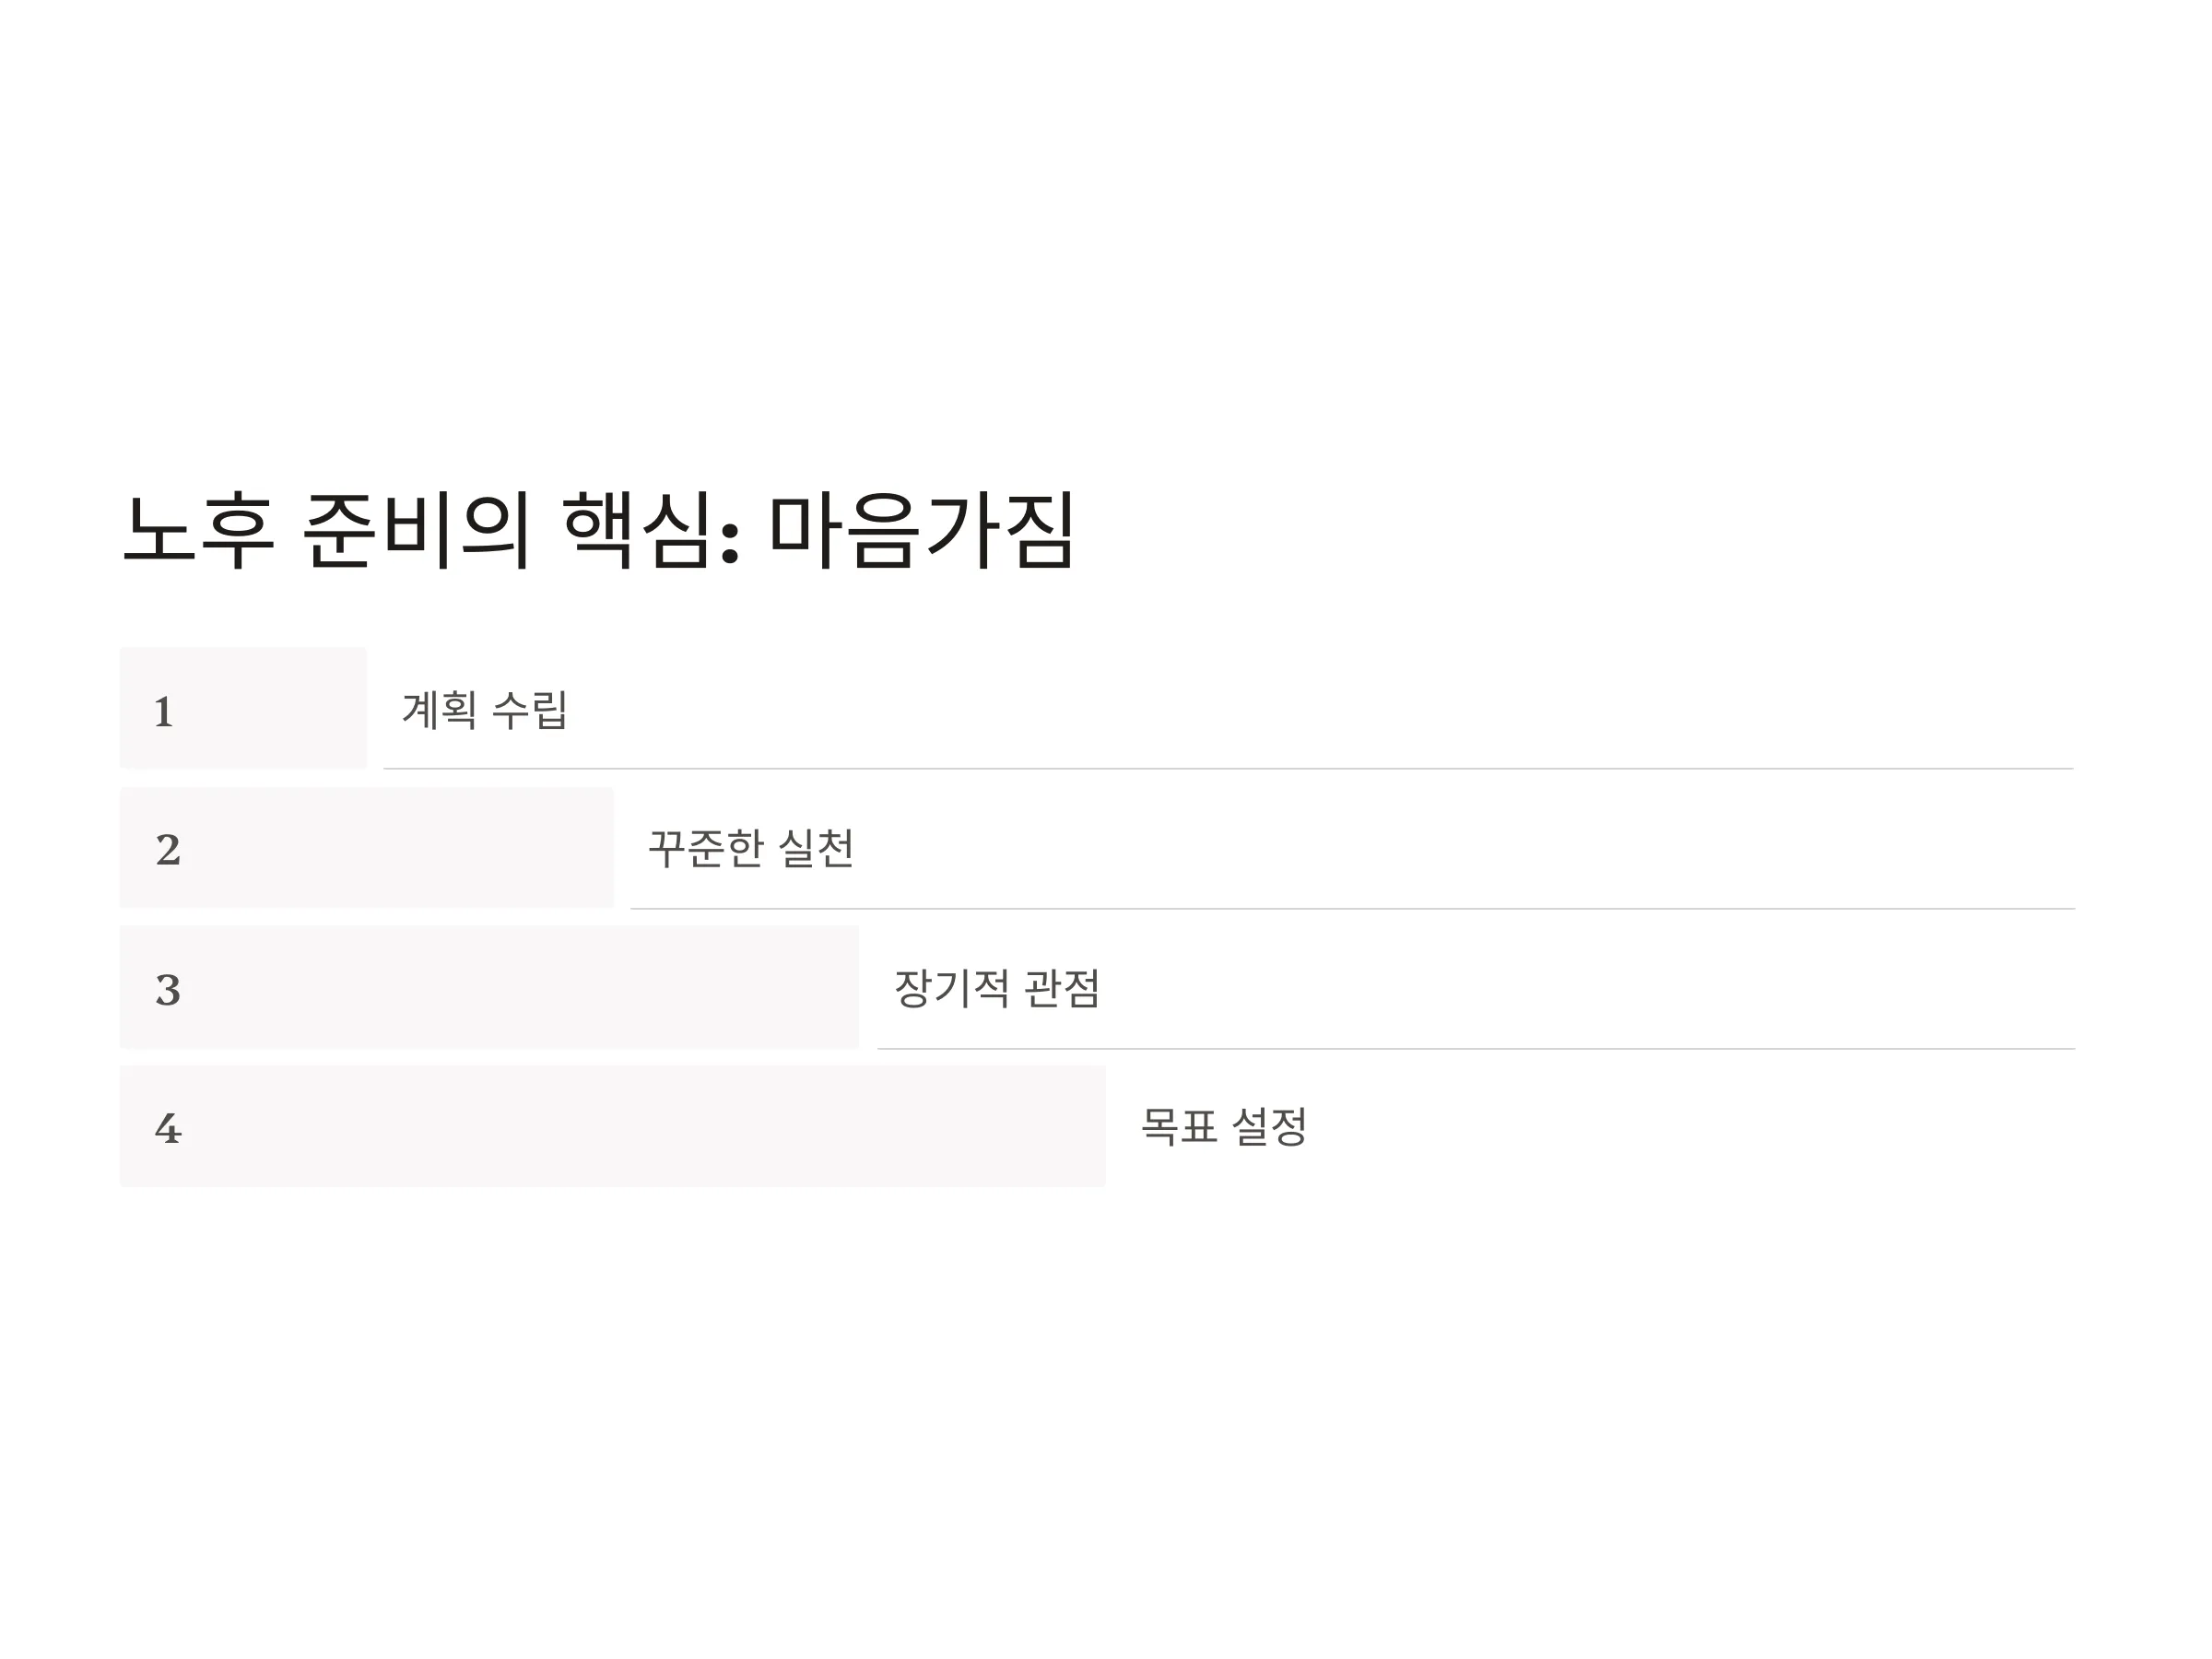Select the number 3 step box
Image resolution: width=2212 pixels, height=1659 pixels.
pos(490,988)
